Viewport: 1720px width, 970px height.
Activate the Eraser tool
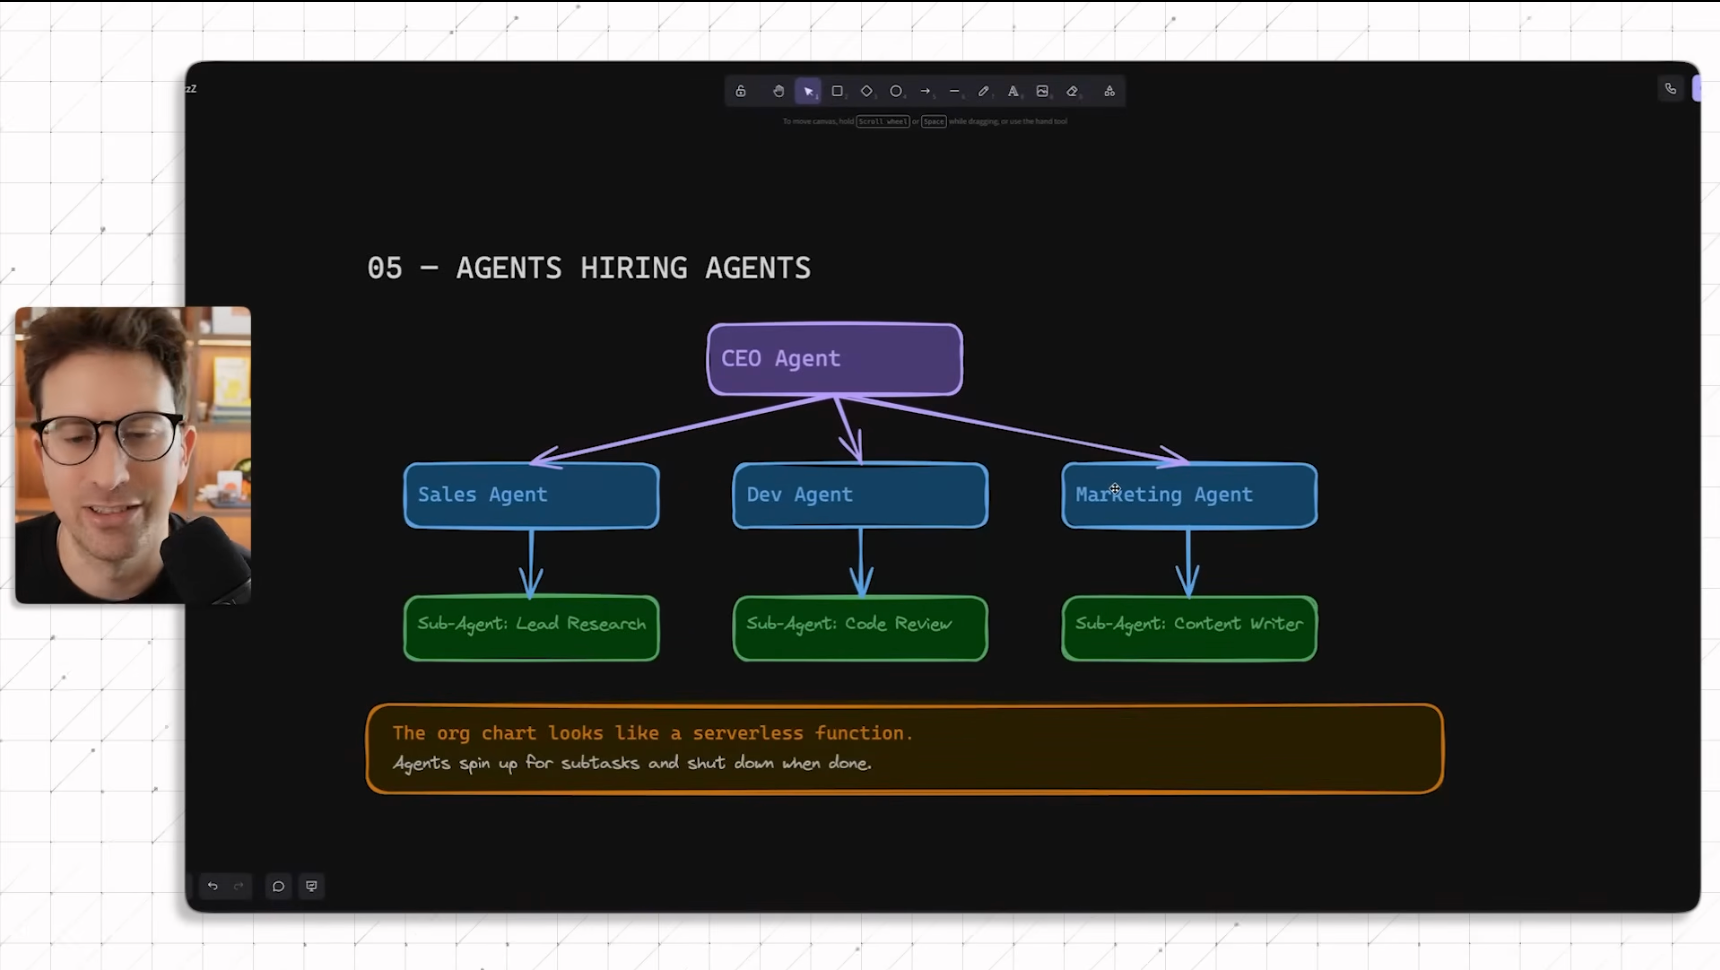click(x=1072, y=91)
